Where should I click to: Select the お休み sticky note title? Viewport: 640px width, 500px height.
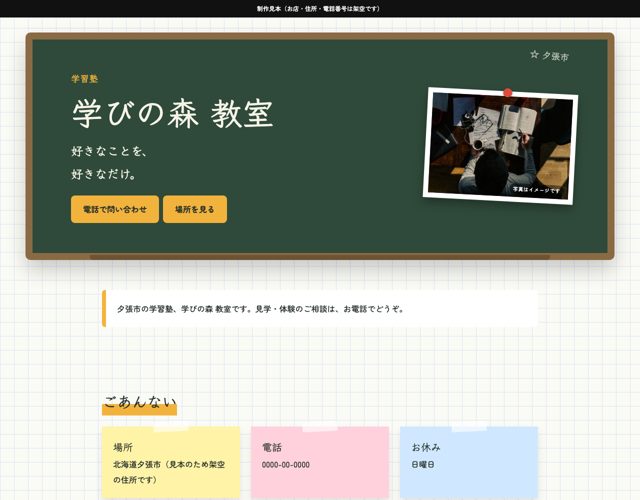[x=426, y=447]
